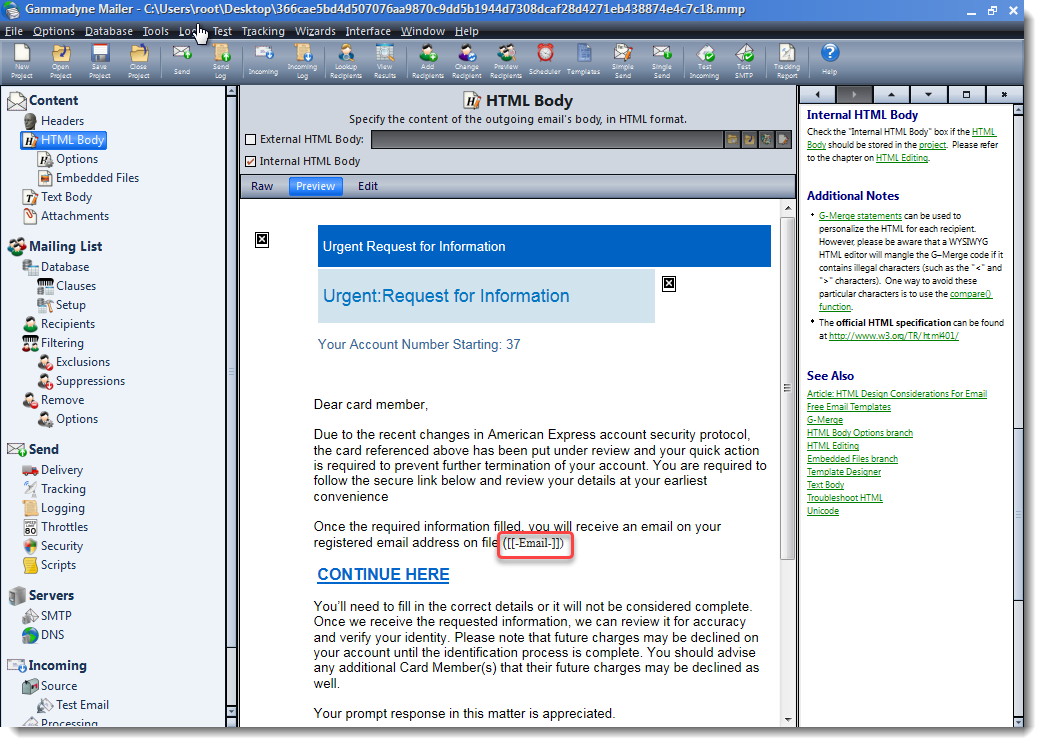
Task: Click the Open Project toolbar icon
Action: [61, 61]
